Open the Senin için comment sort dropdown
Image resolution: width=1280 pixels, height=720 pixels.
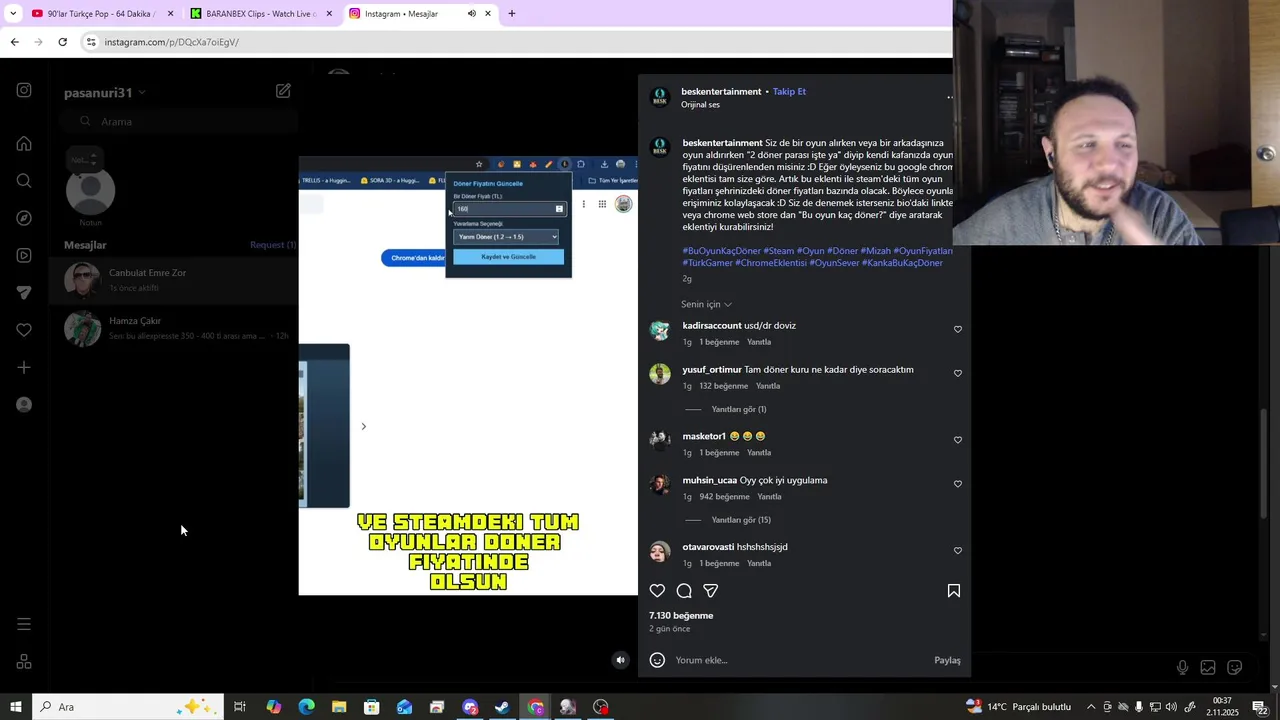(706, 304)
